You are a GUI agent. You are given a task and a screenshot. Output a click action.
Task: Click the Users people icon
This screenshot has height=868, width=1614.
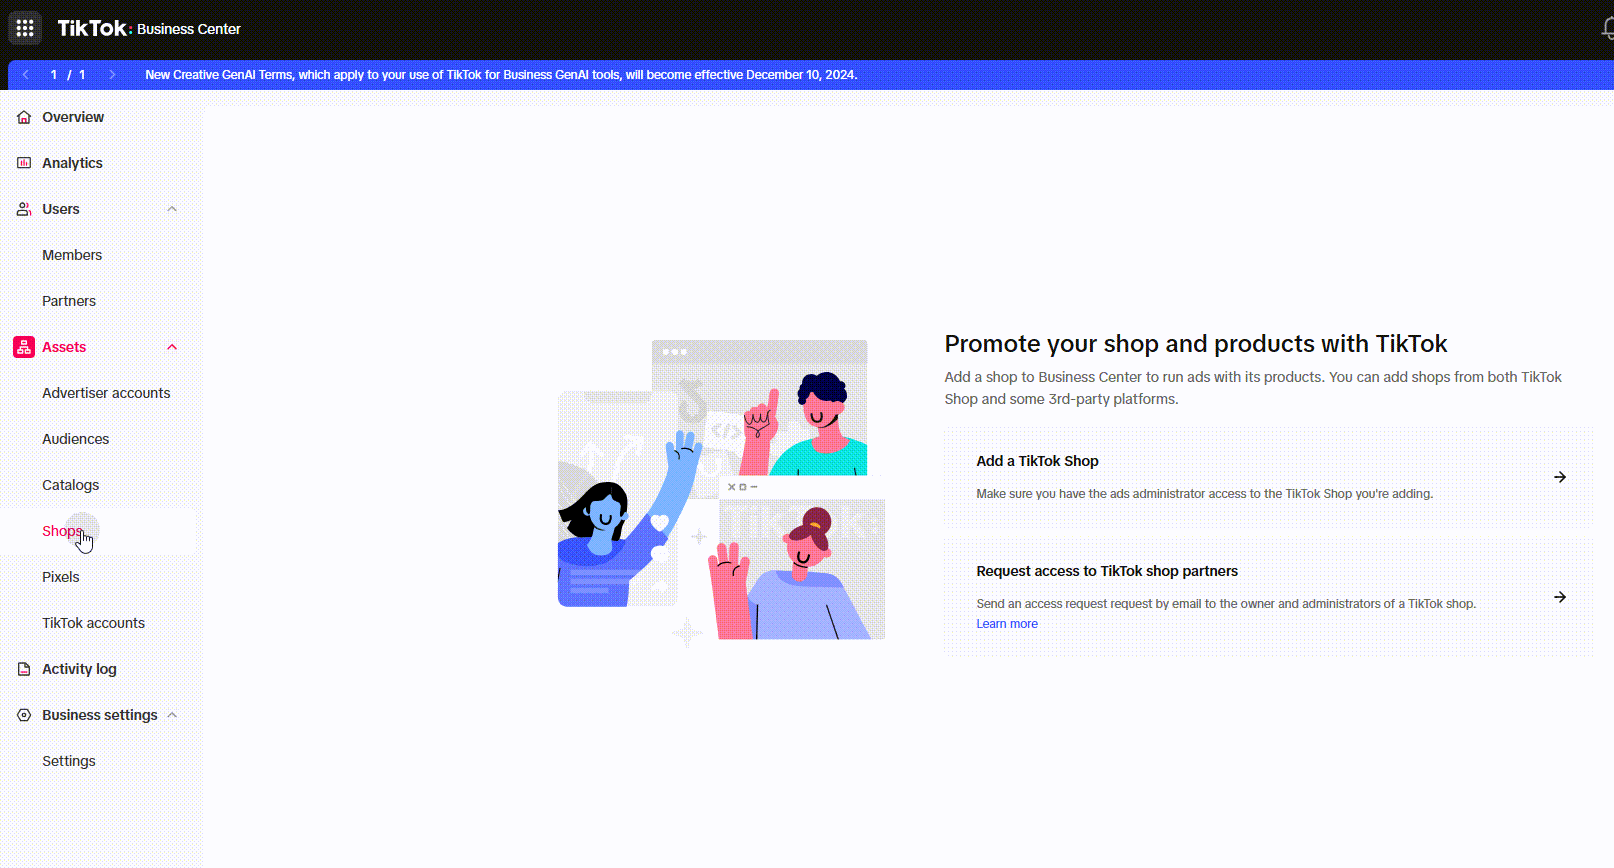pyautogui.click(x=24, y=209)
